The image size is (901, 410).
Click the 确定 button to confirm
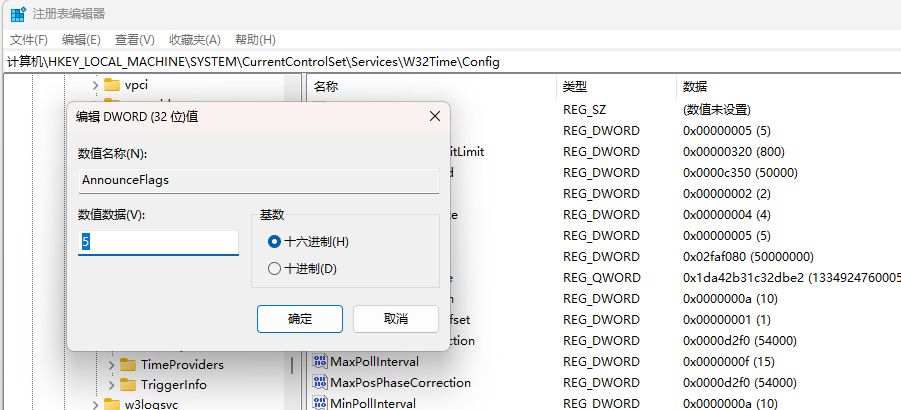299,319
